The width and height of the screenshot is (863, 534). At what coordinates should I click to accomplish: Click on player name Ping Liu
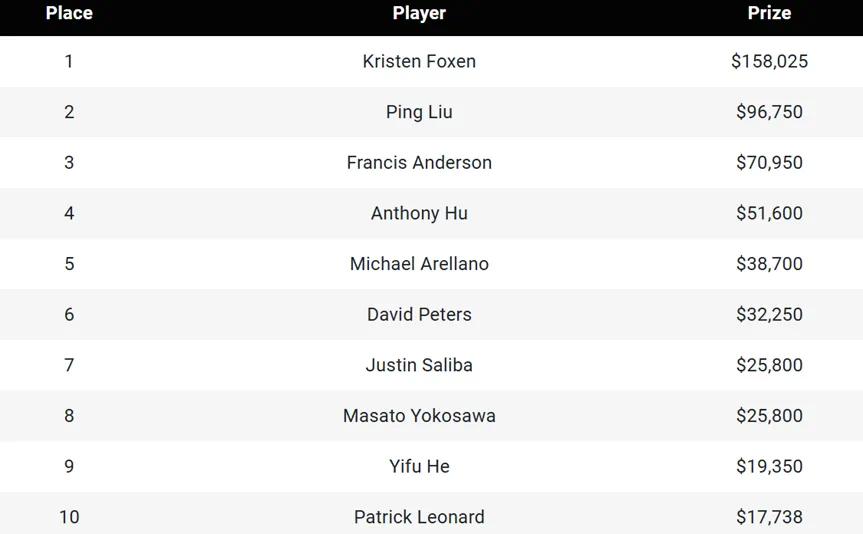tap(419, 112)
